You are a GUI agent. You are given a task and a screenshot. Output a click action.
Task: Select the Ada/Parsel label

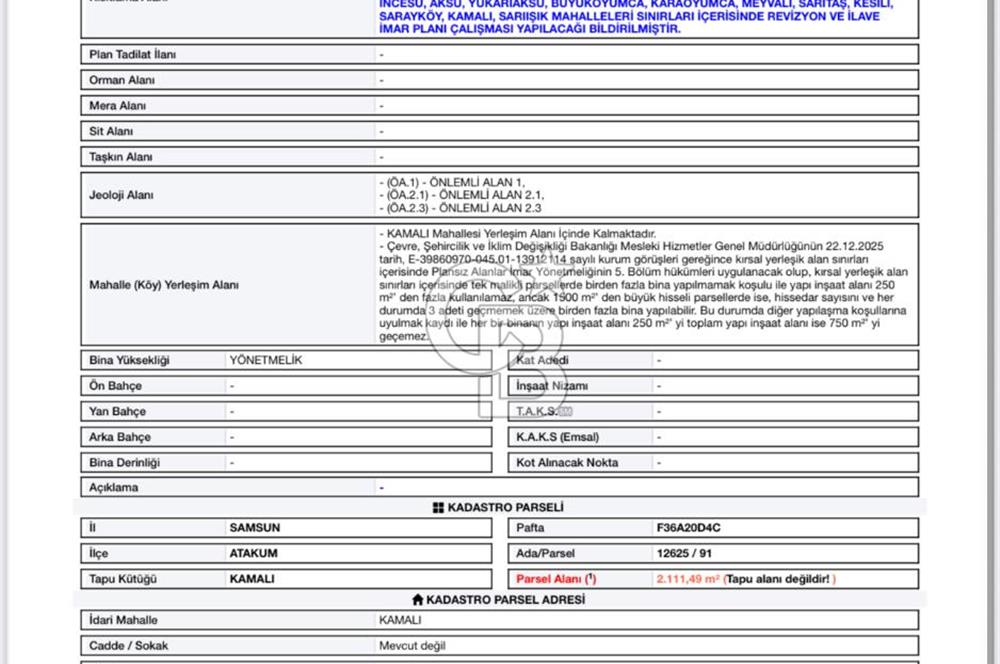(545, 554)
